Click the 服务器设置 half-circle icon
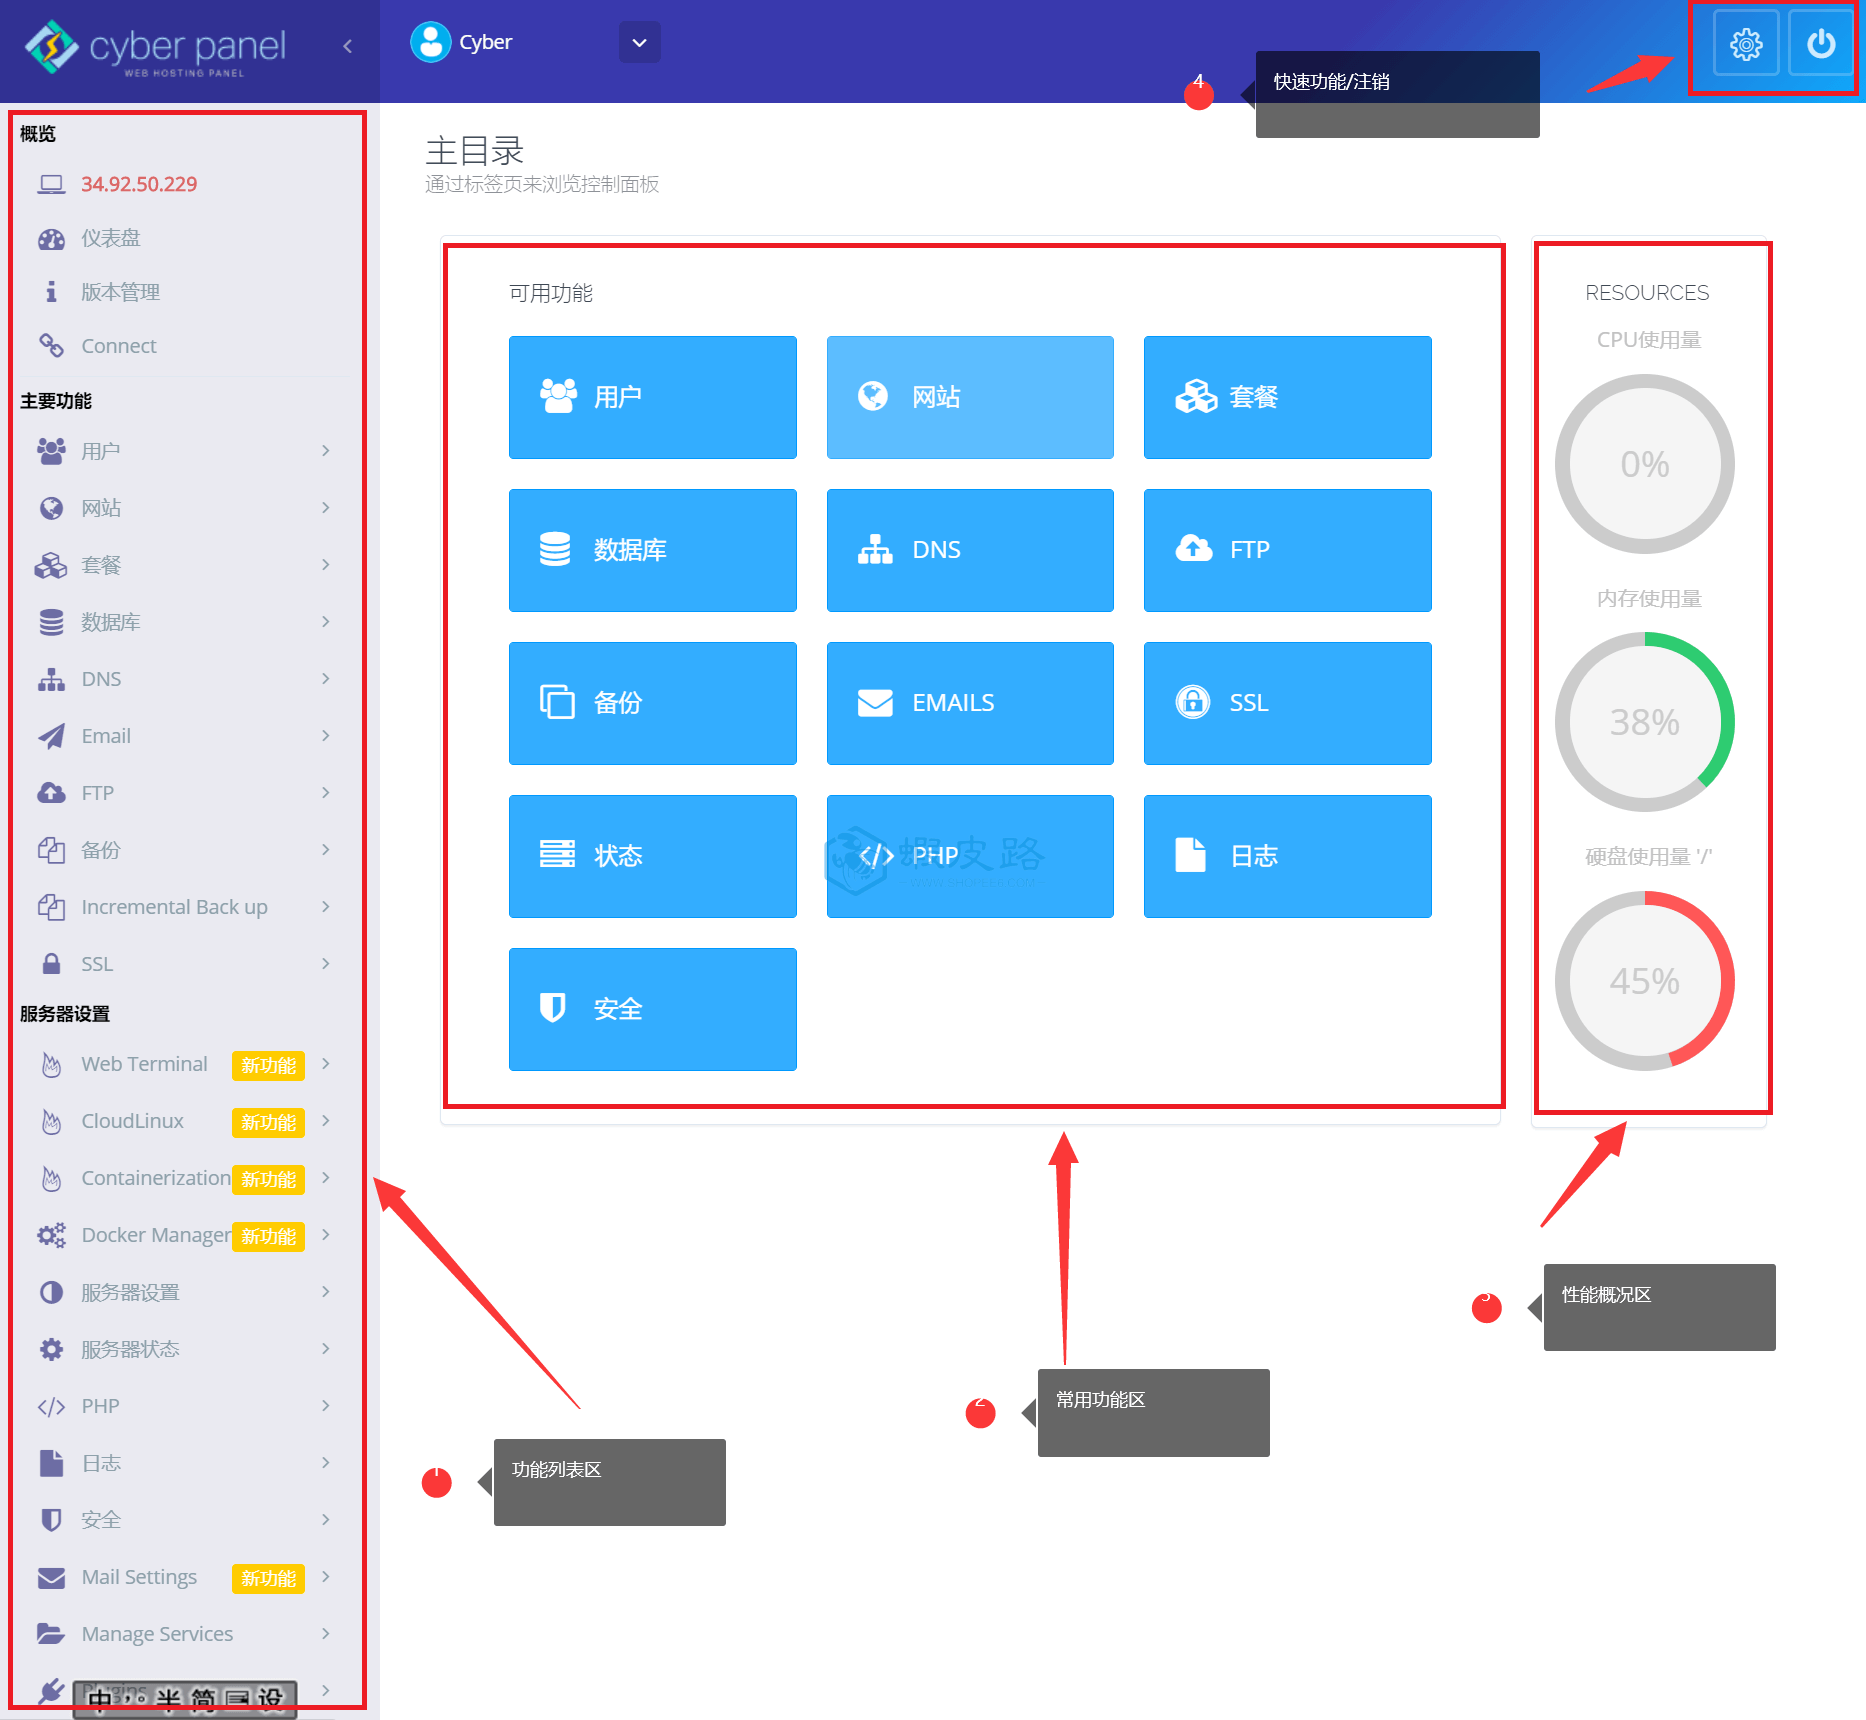The image size is (1866, 1720). 51,1293
